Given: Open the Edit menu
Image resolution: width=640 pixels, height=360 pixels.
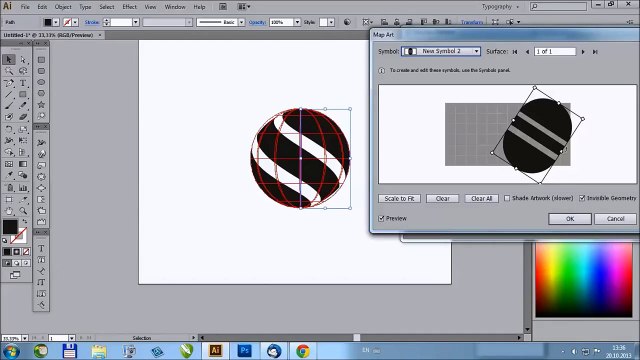Looking at the screenshot, I should pos(42,7).
